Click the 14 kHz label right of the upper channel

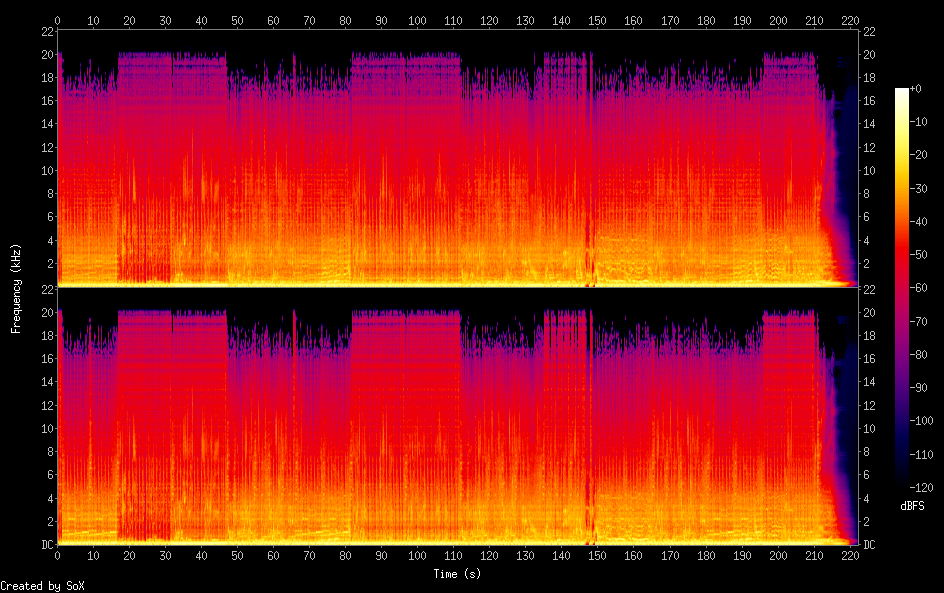pyautogui.click(x=870, y=124)
